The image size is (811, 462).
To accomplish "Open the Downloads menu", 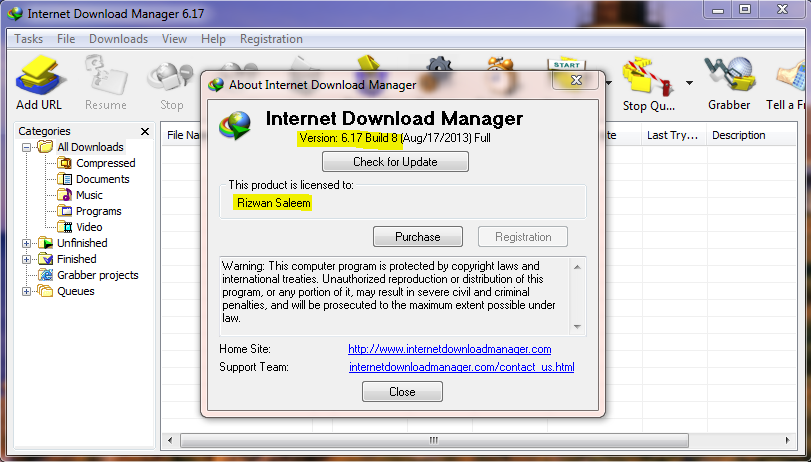I will pos(118,39).
